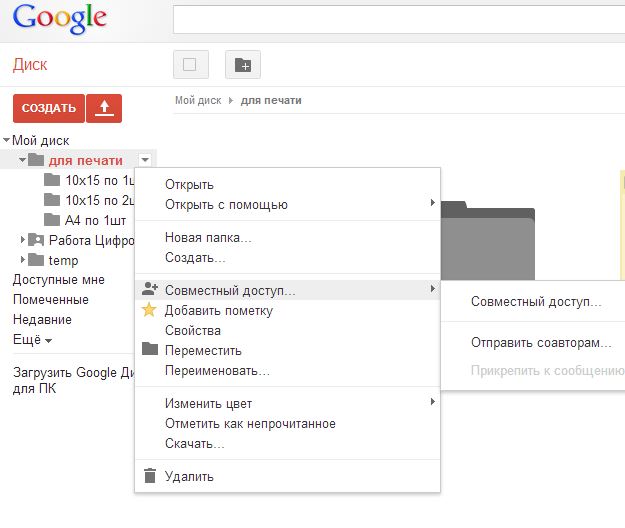This screenshot has width=625, height=528.
Task: Open the Изменить цвет submenu arrow
Action: [x=432, y=401]
